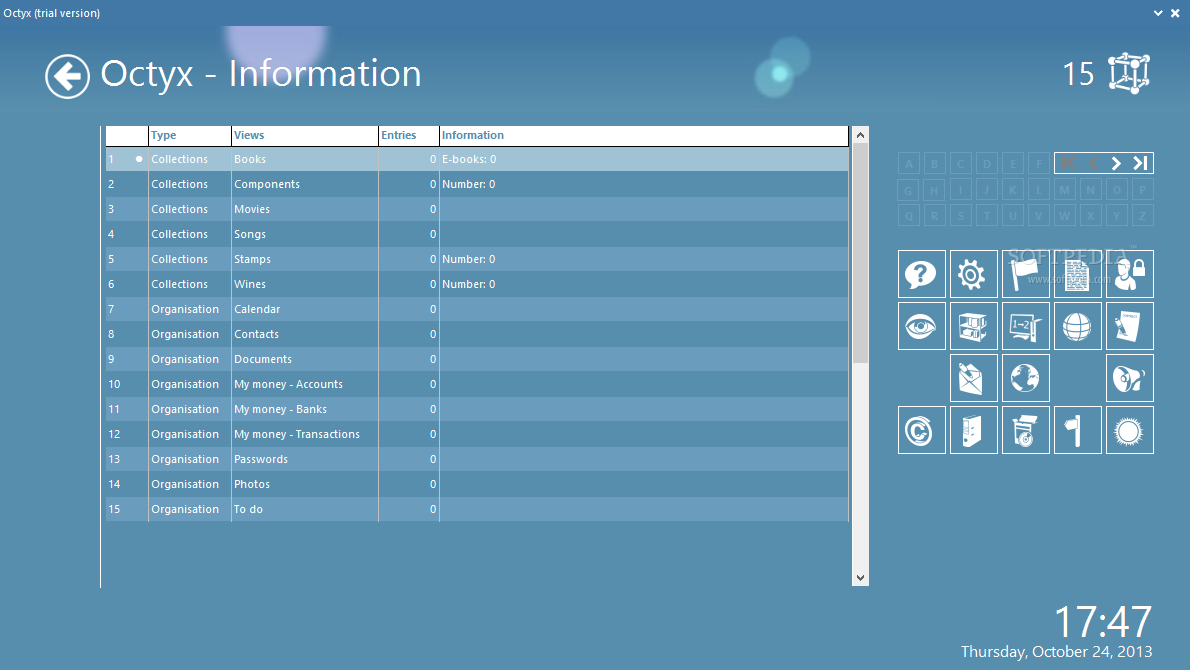Select My money - Accounts row
Screen dimensions: 1190x670
click(477, 385)
